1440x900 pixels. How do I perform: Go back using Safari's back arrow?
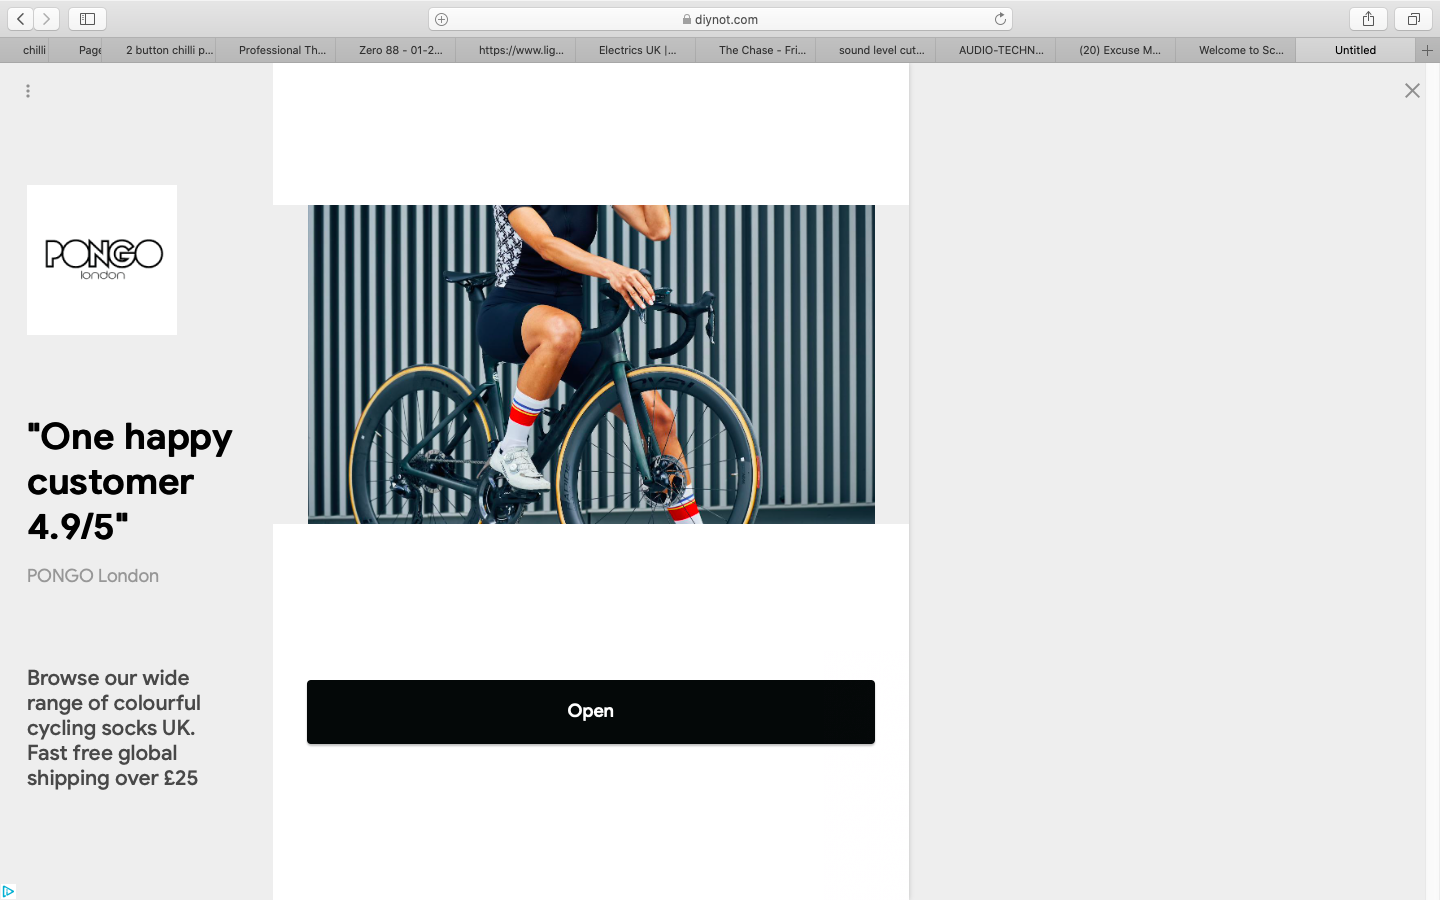pyautogui.click(x=21, y=19)
